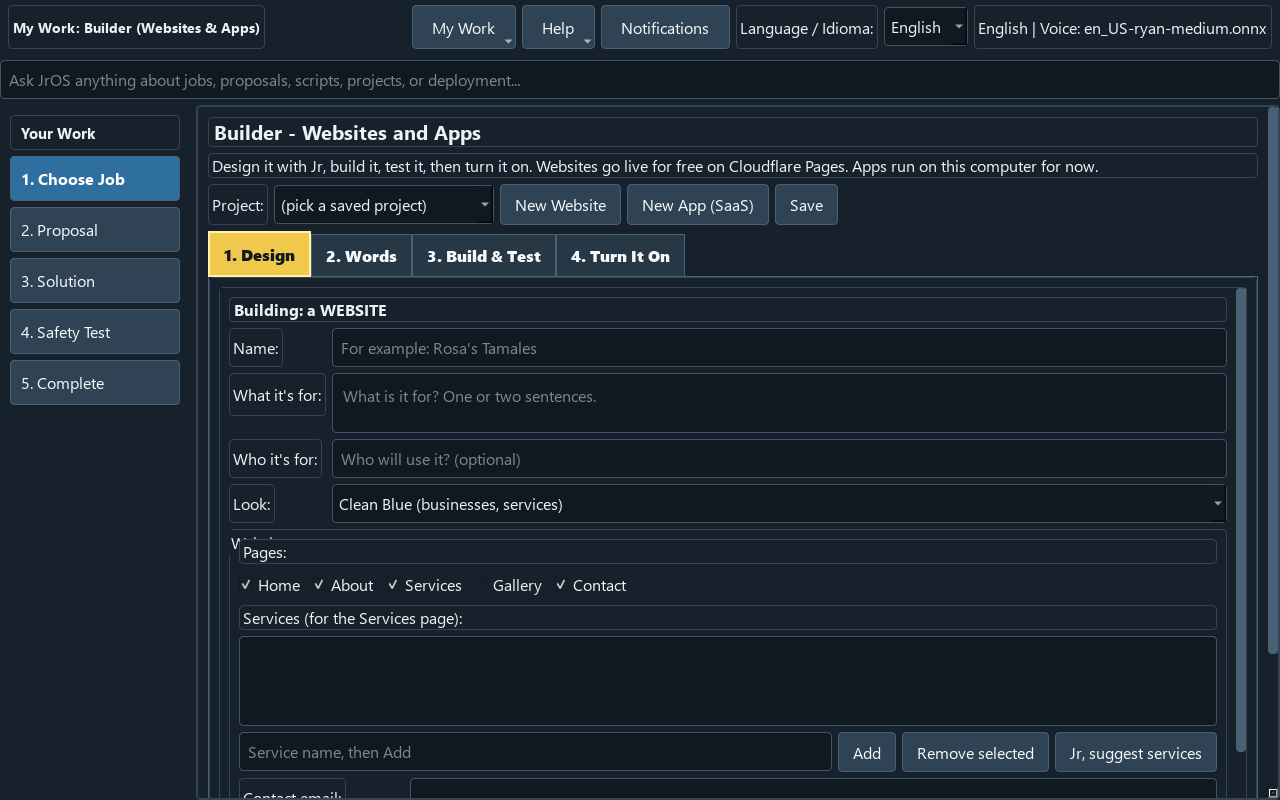Toggle the Services page checkbox

click(425, 585)
